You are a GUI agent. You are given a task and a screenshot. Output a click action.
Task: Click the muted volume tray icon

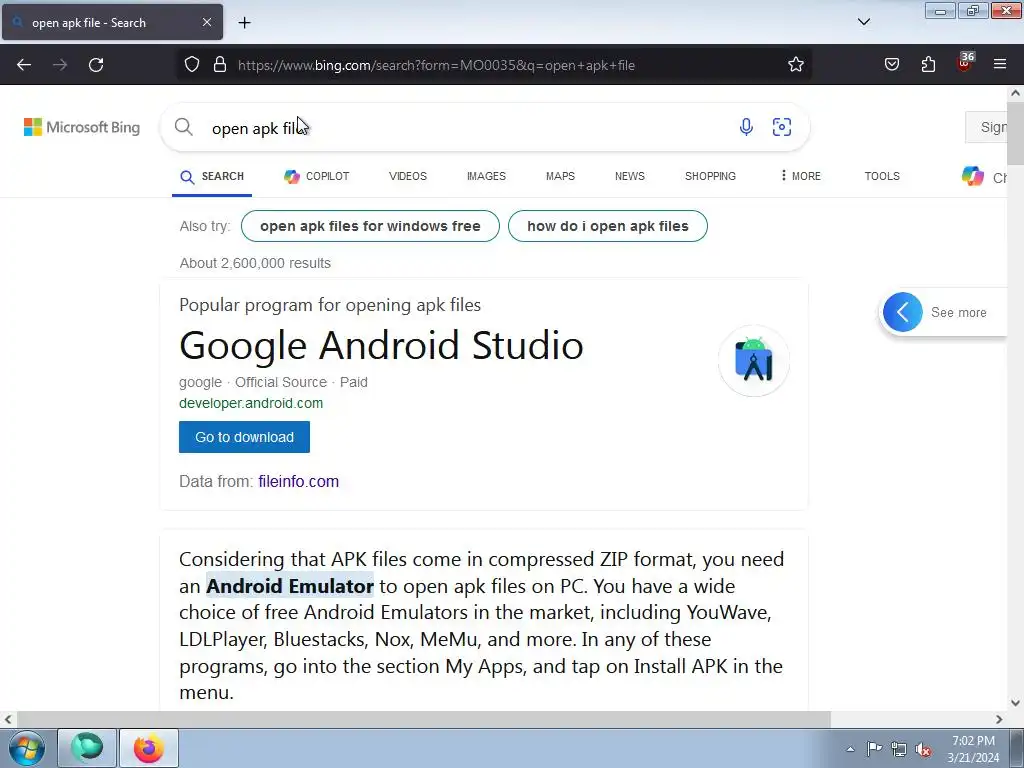pos(923,749)
